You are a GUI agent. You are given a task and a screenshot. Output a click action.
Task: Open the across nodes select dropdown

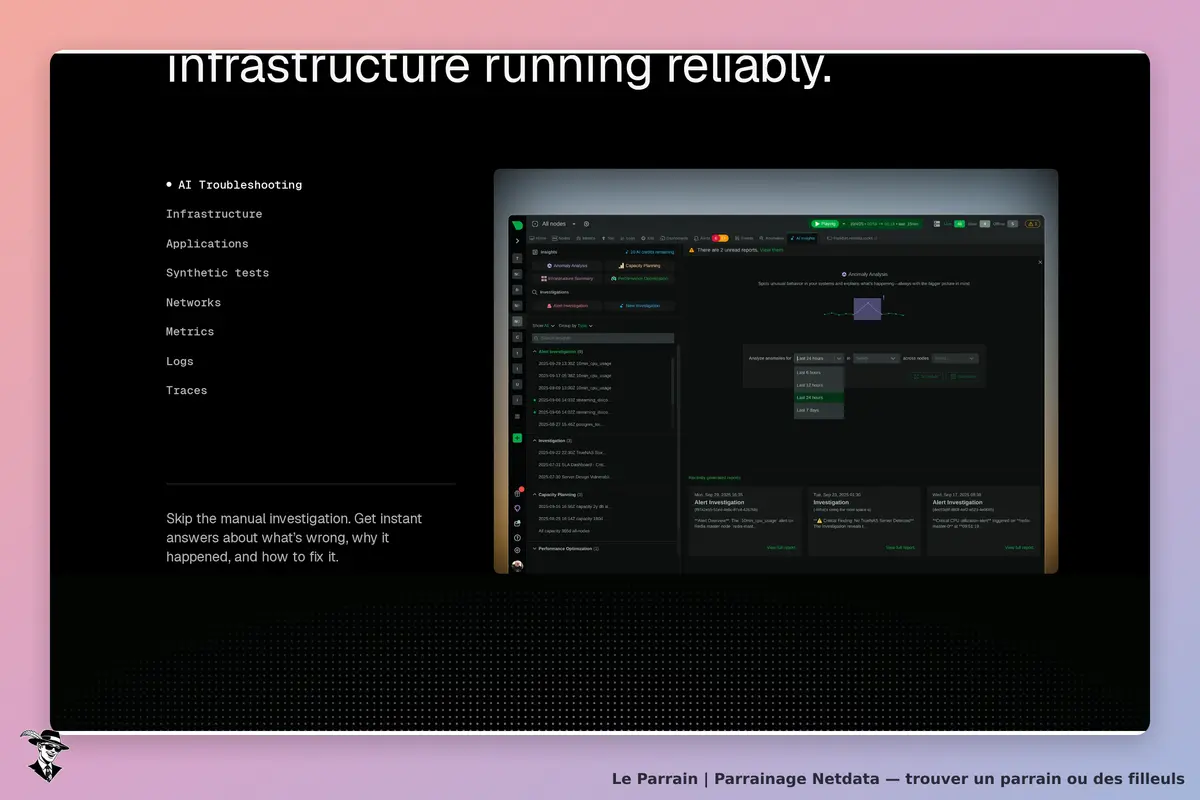[955, 358]
